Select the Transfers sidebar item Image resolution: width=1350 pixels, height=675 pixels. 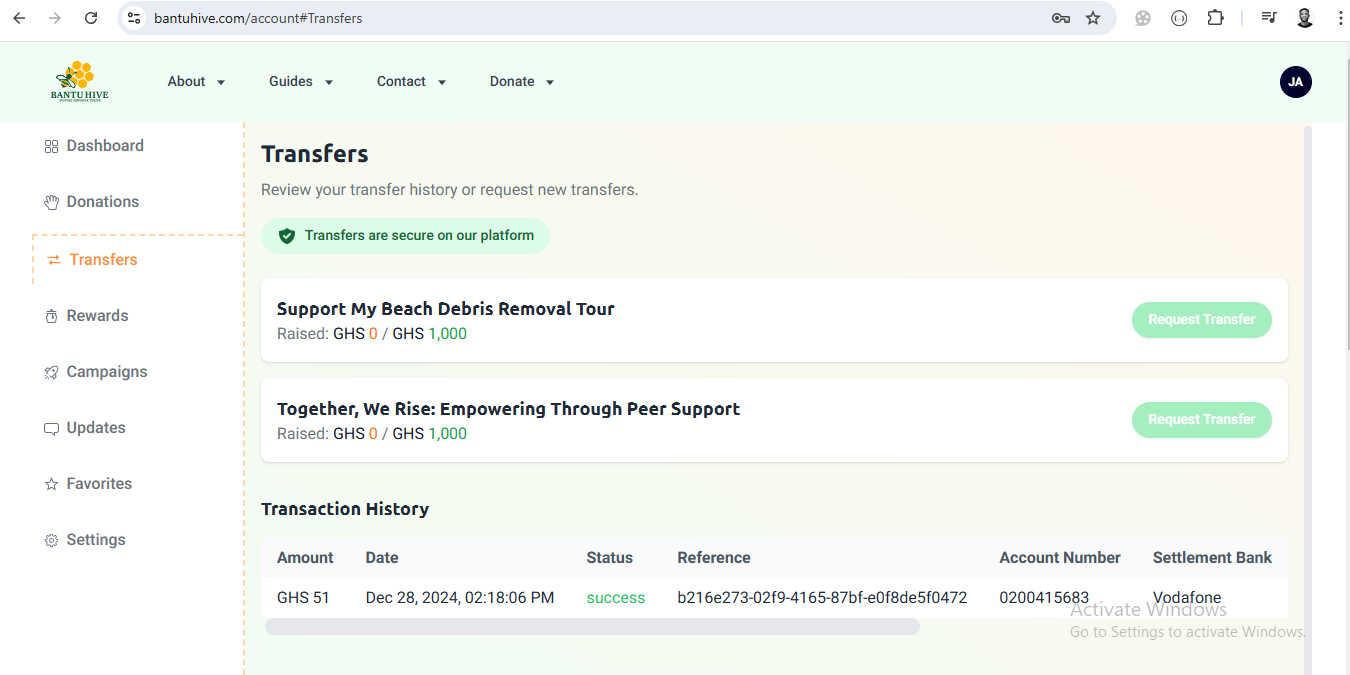point(102,260)
